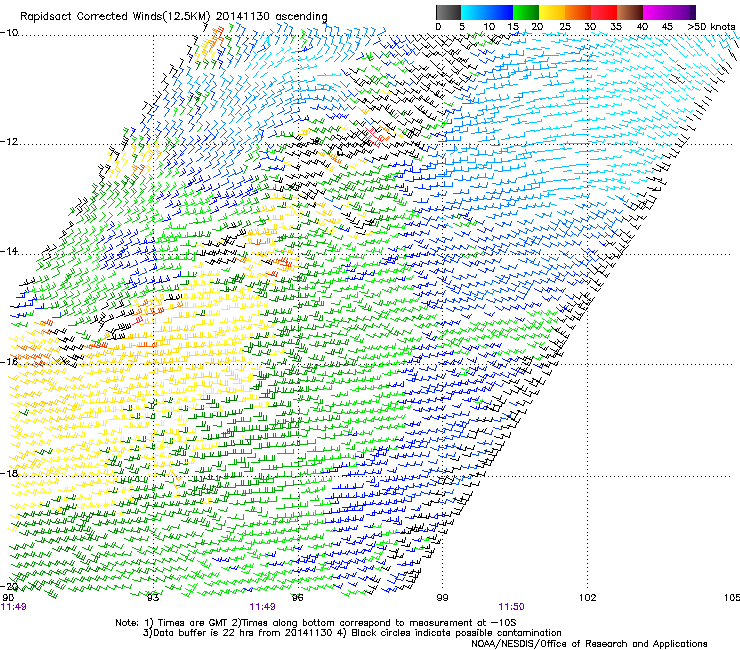Click the 'NOAA/NESDIS/Office of Research and Applications' credit

(589, 644)
